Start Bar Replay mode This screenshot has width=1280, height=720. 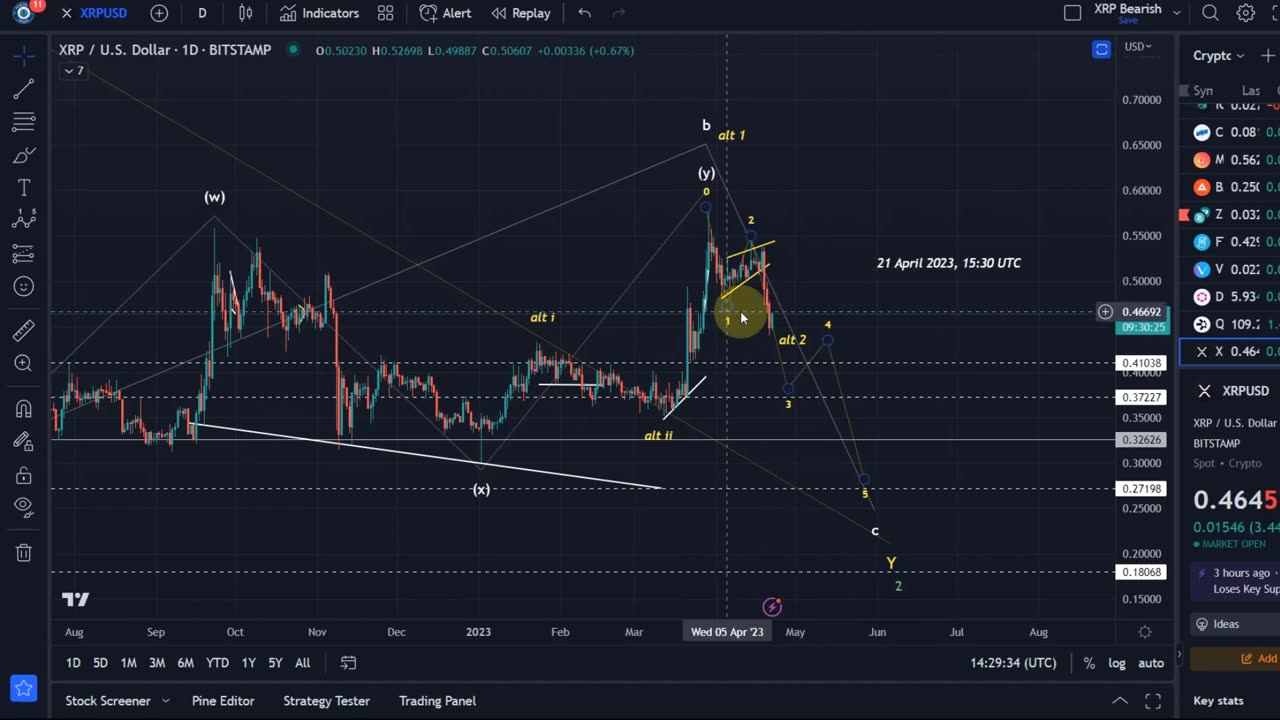click(521, 13)
